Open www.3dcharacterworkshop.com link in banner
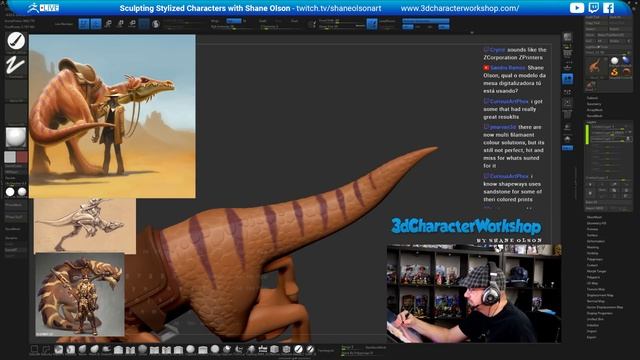The width and height of the screenshot is (640, 360). click(x=460, y=8)
